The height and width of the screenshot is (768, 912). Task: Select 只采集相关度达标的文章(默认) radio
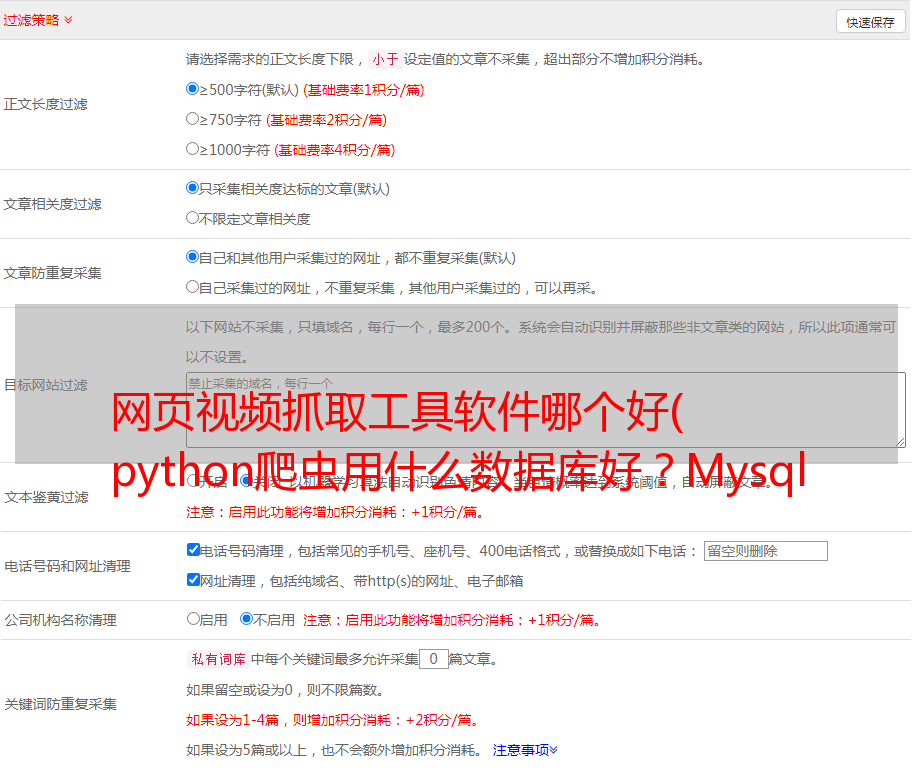(x=193, y=188)
